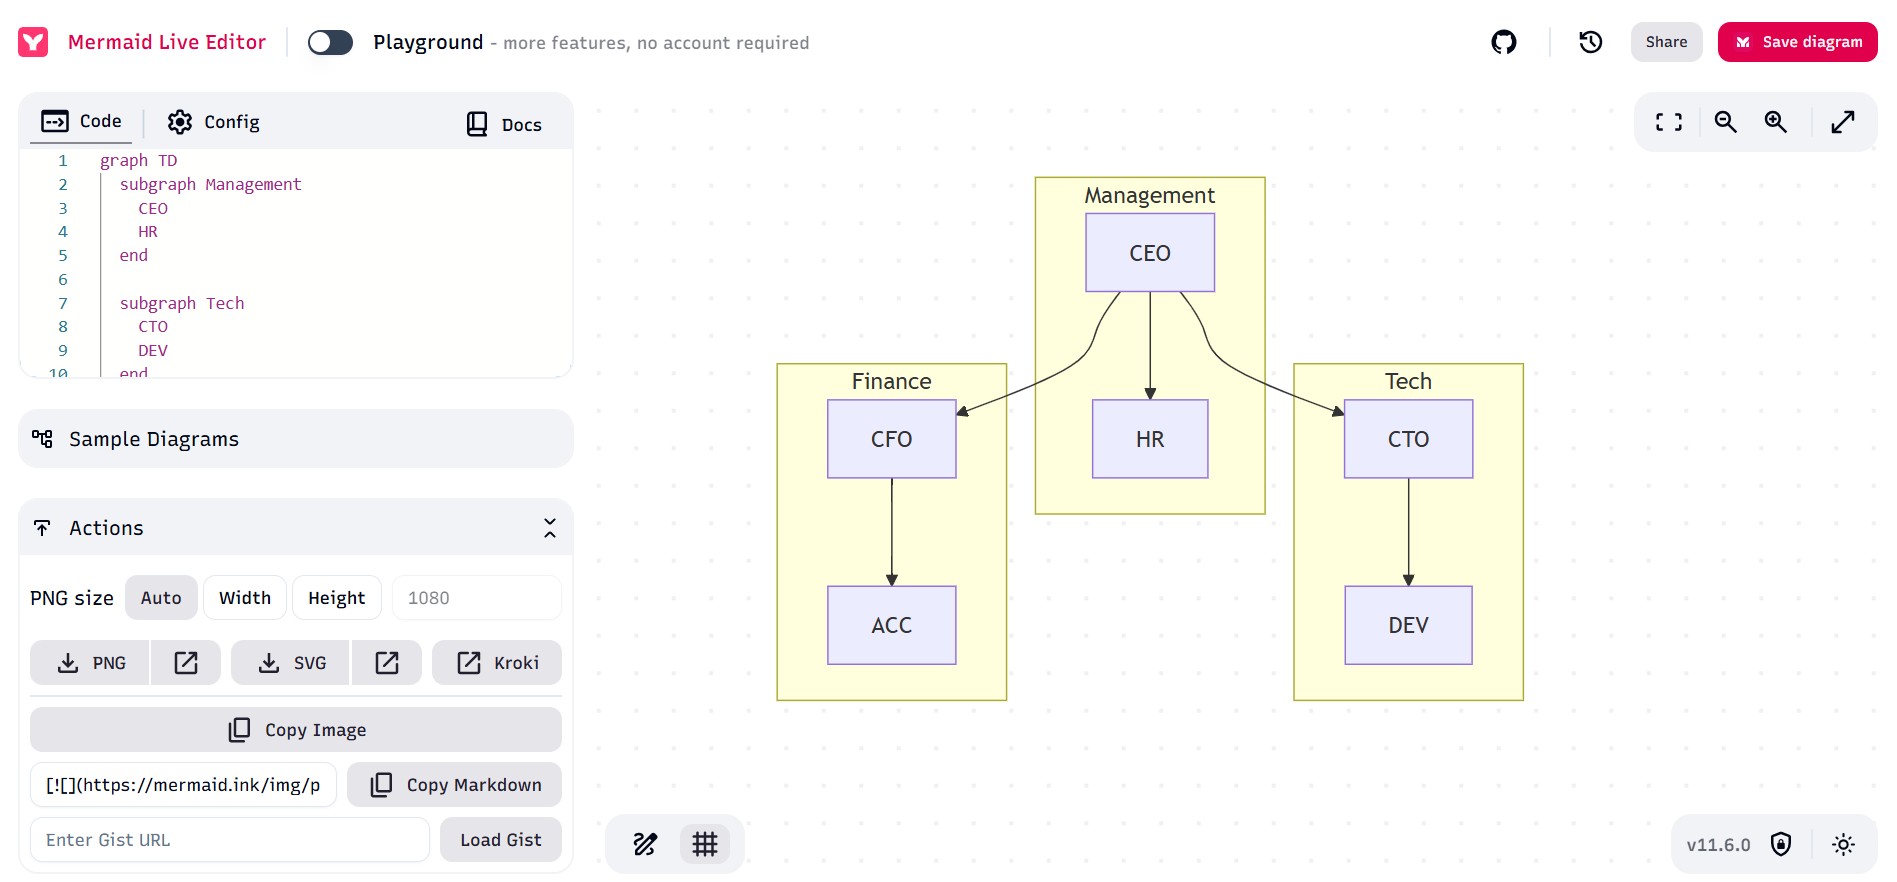Download the diagram as SVG
Image resolution: width=1897 pixels, height=882 pixels.
pyautogui.click(x=291, y=663)
